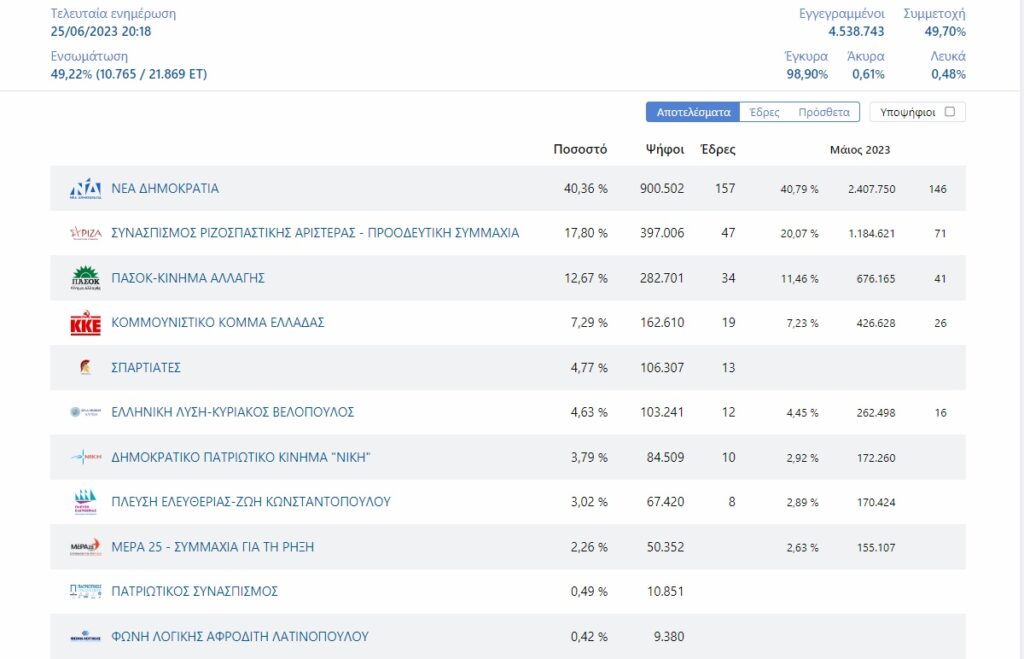Open the Πρόσθετα tab

coord(824,112)
